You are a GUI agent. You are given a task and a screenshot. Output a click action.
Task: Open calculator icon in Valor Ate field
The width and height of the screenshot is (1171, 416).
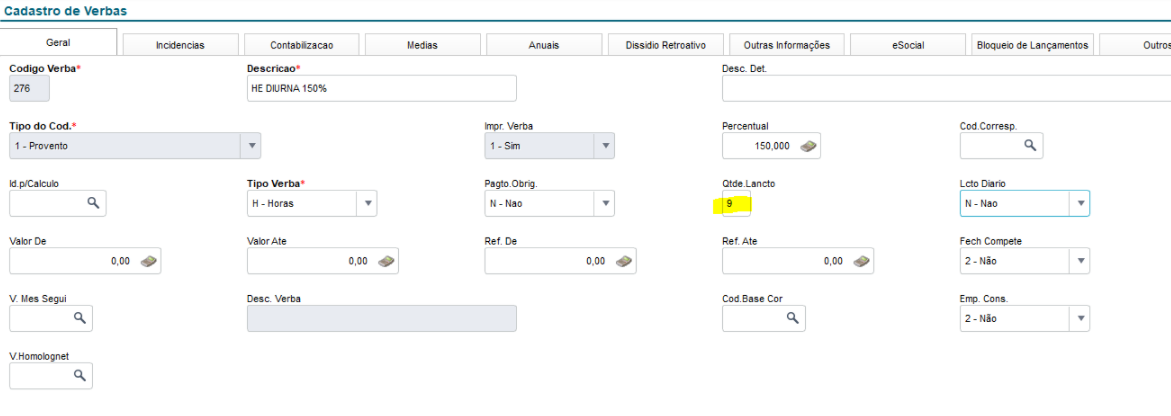386,261
